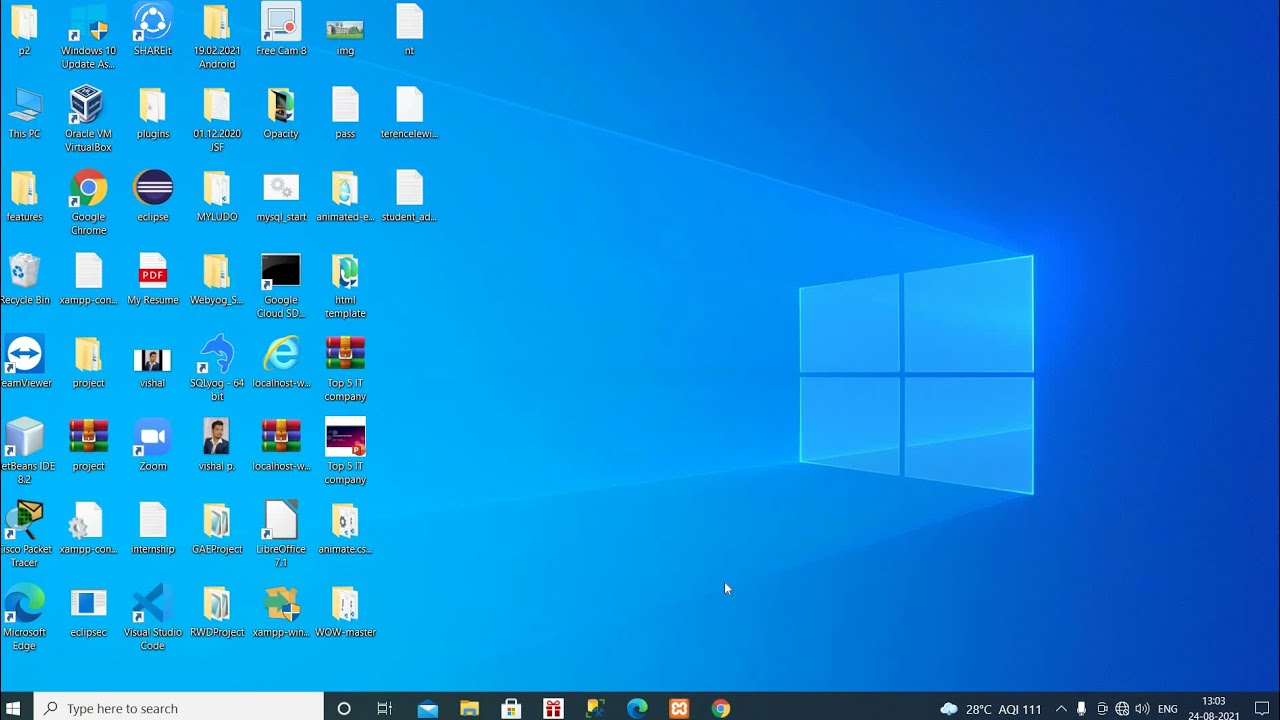Select Visual Studio Code shortcut
The image size is (1280, 720).
(x=152, y=604)
